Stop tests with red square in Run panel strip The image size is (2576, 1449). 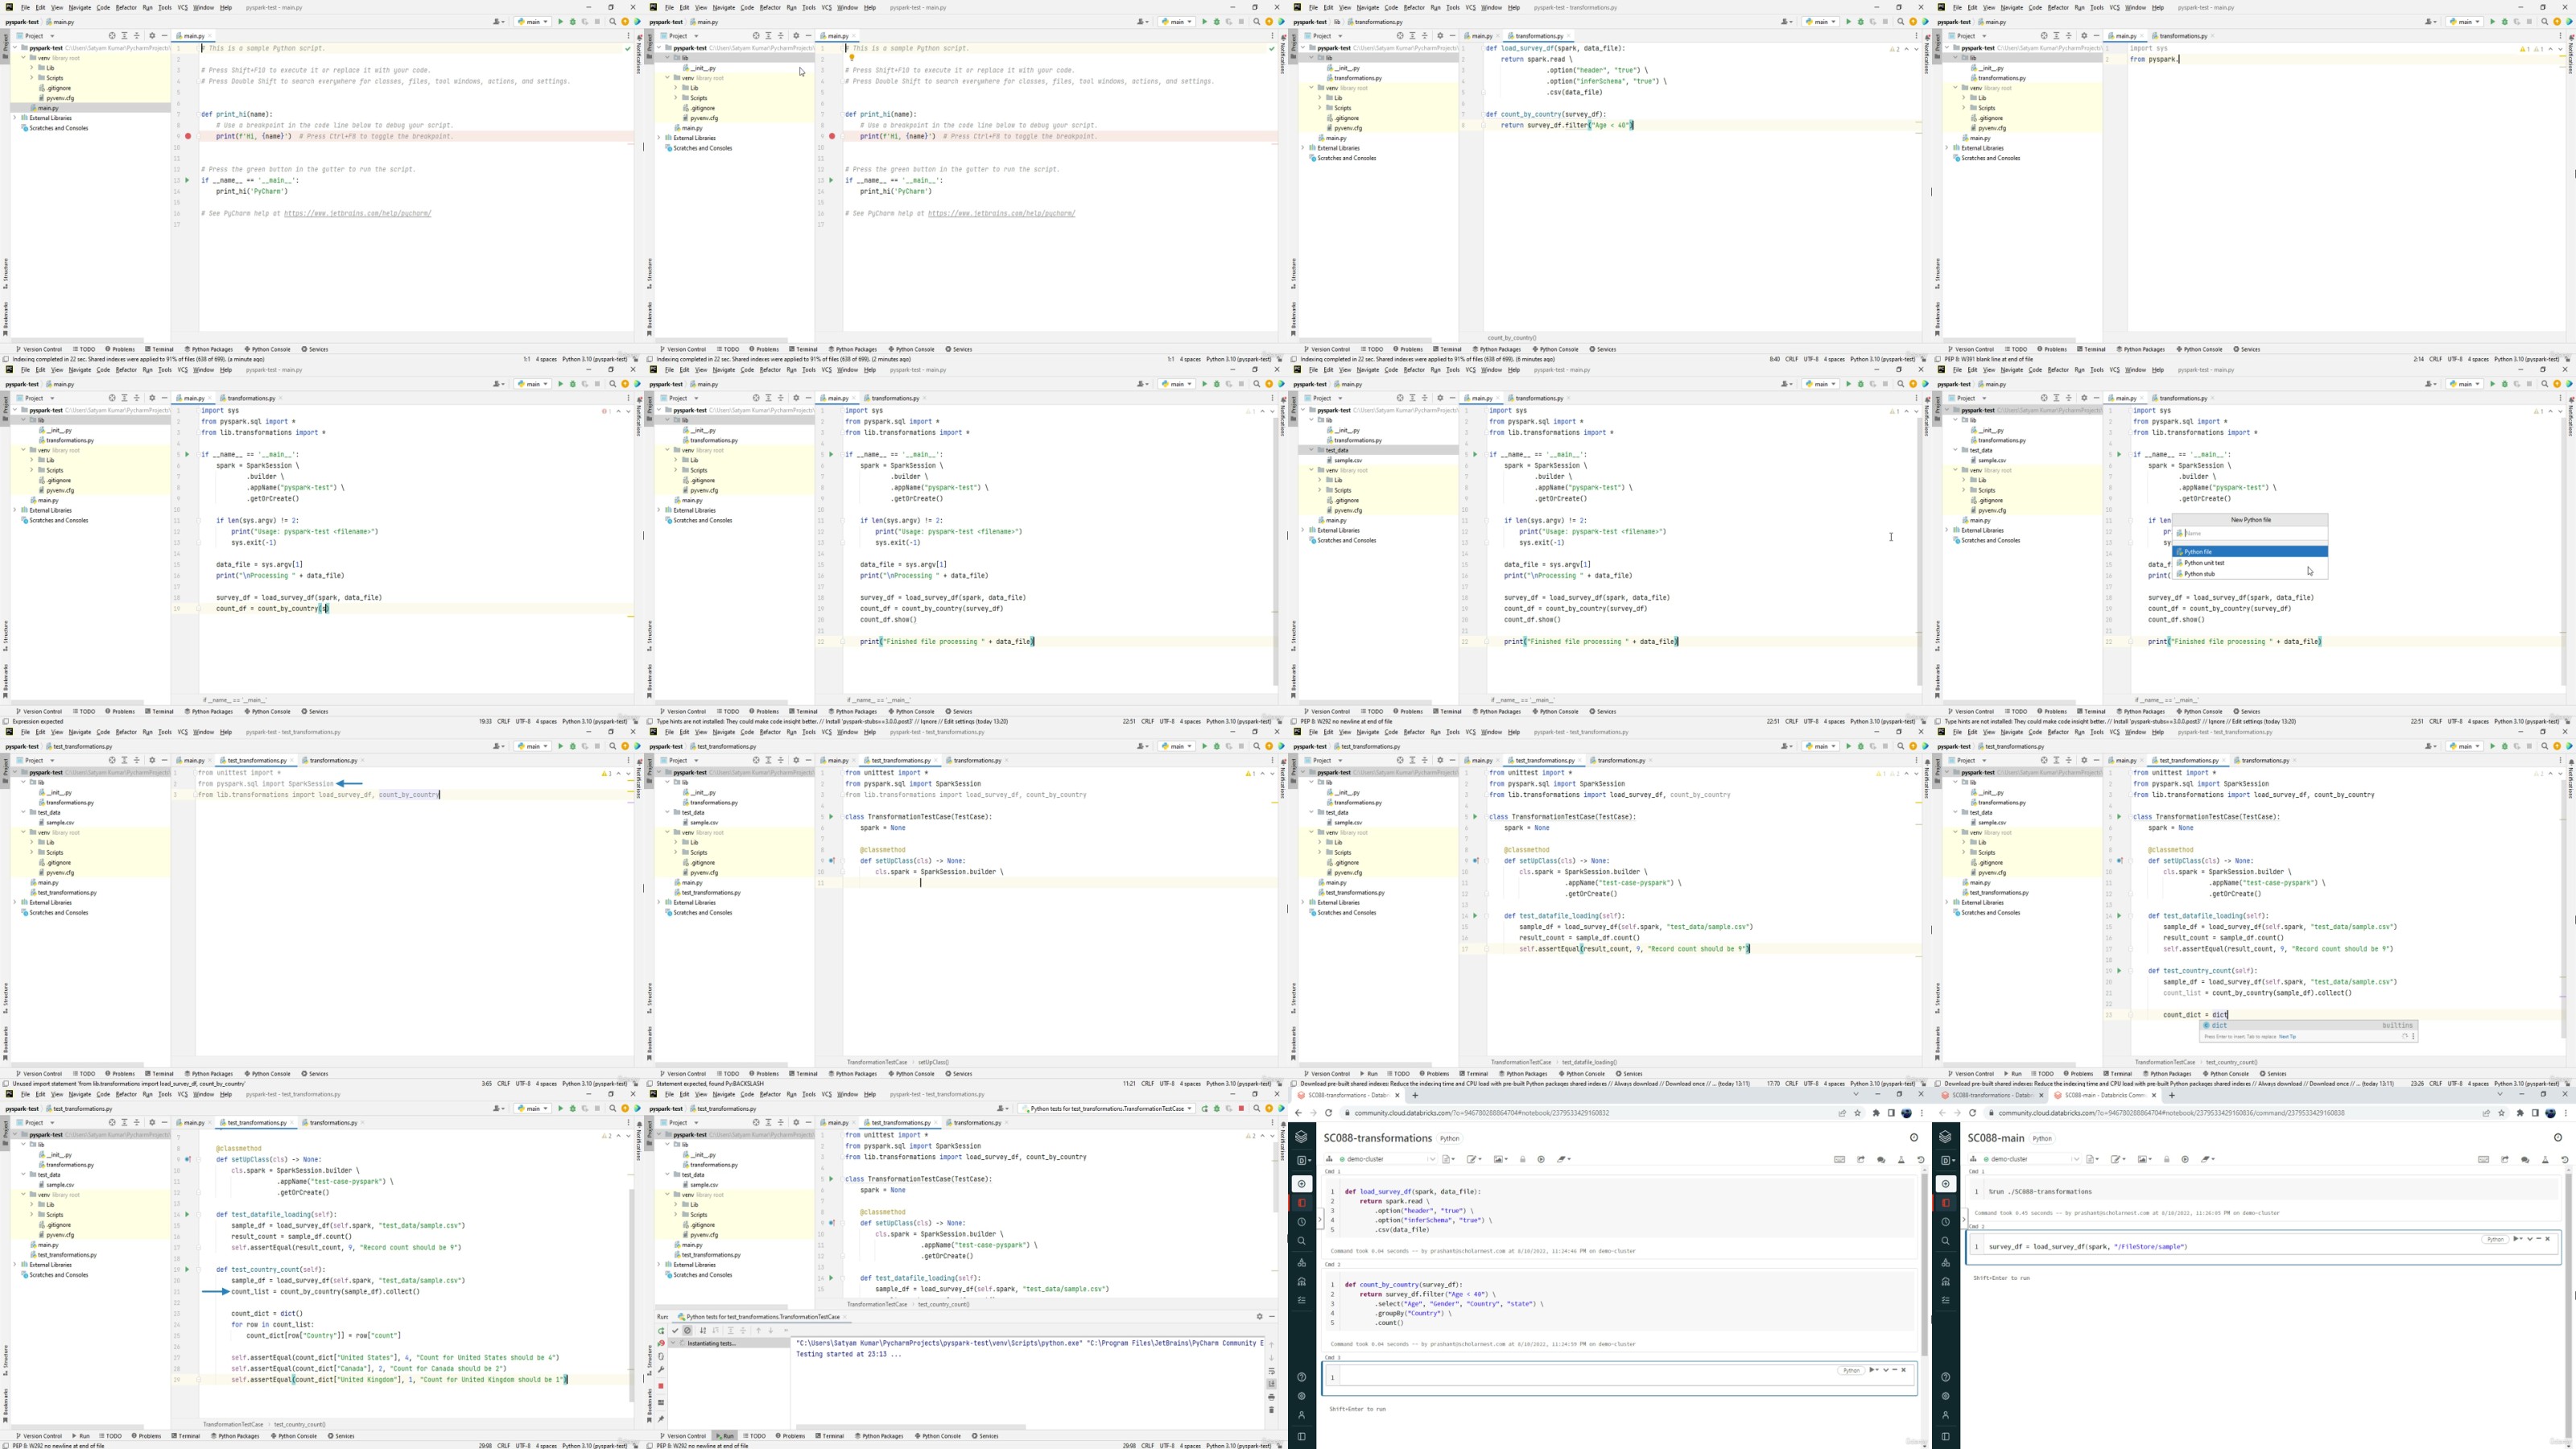[661, 1387]
